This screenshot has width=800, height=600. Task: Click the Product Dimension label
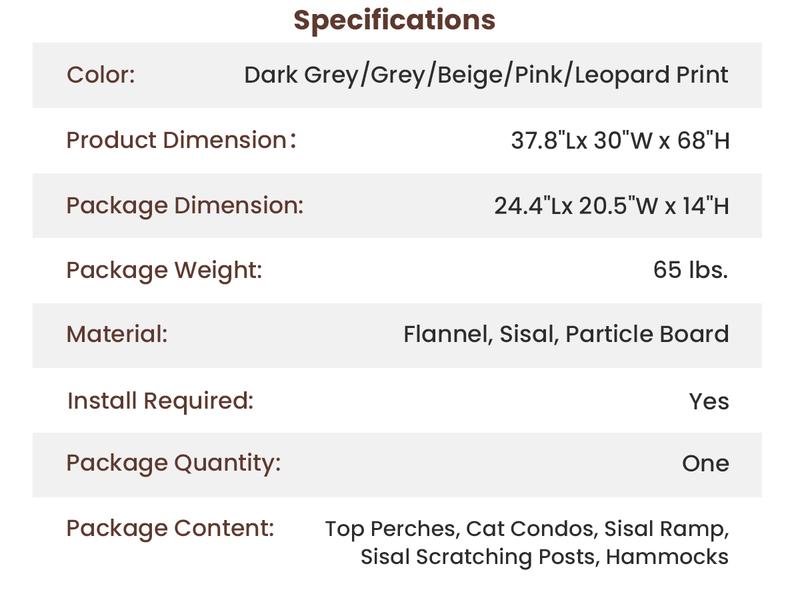180,140
